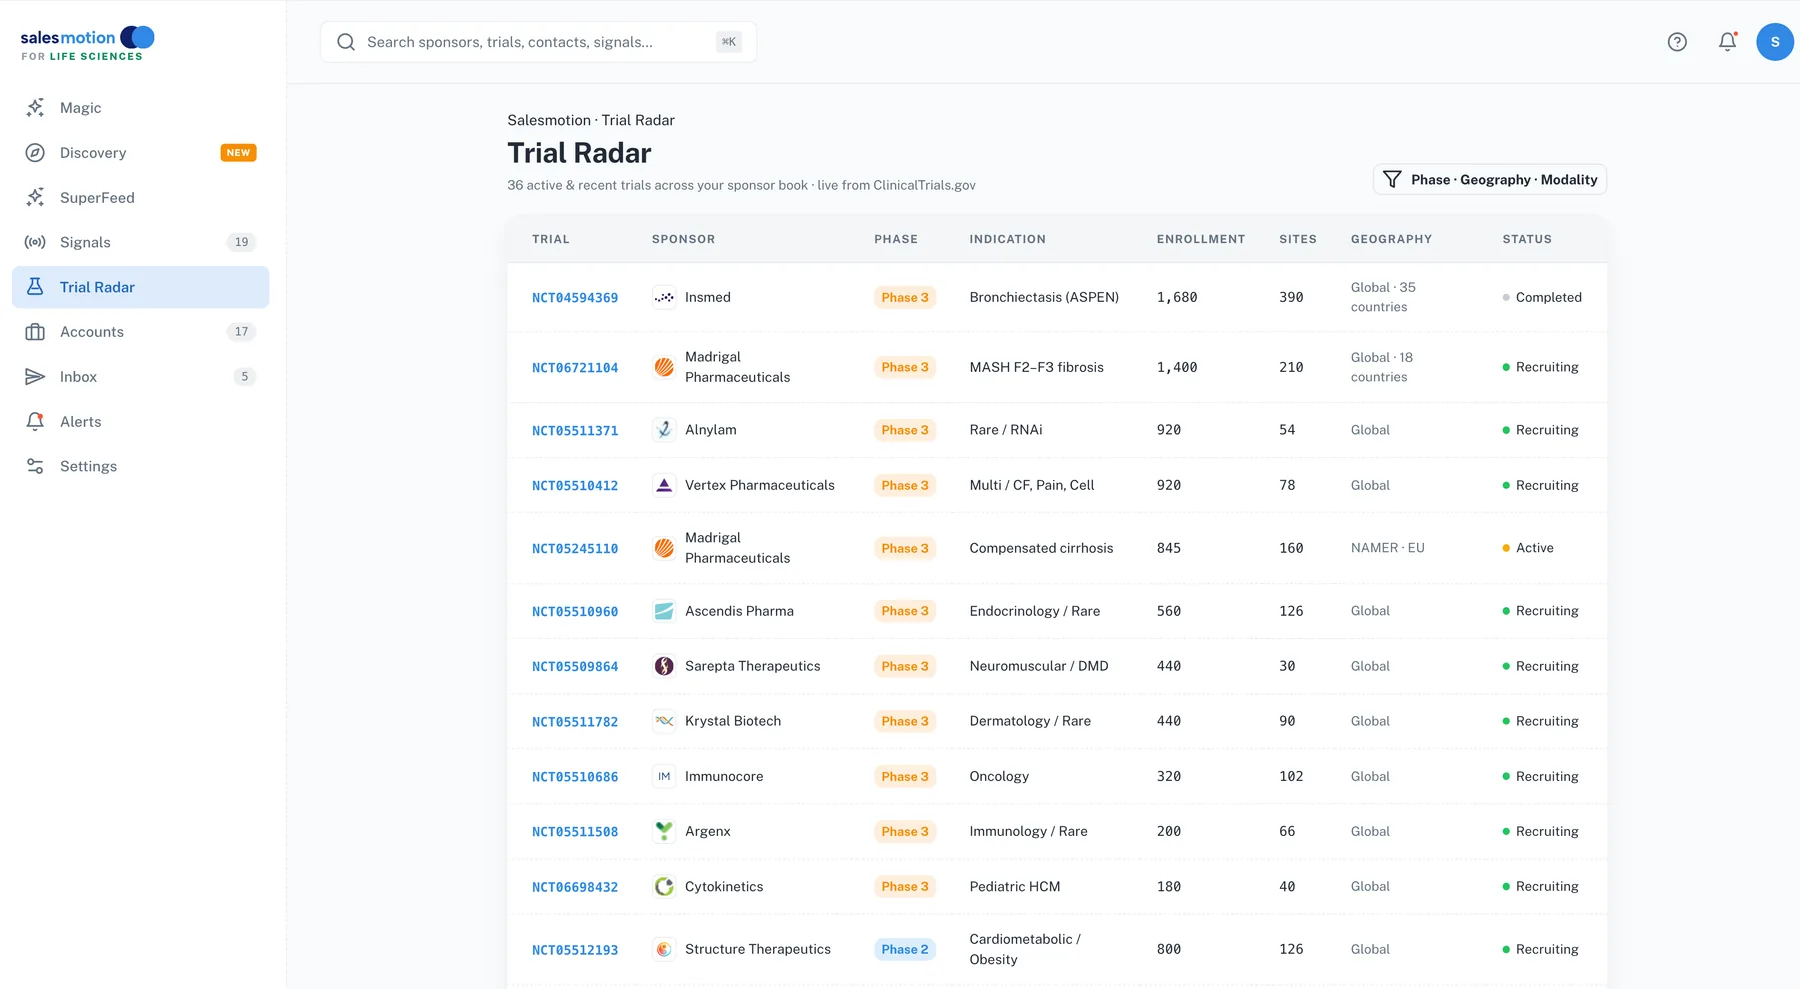Open trial NCT05245110

(575, 549)
